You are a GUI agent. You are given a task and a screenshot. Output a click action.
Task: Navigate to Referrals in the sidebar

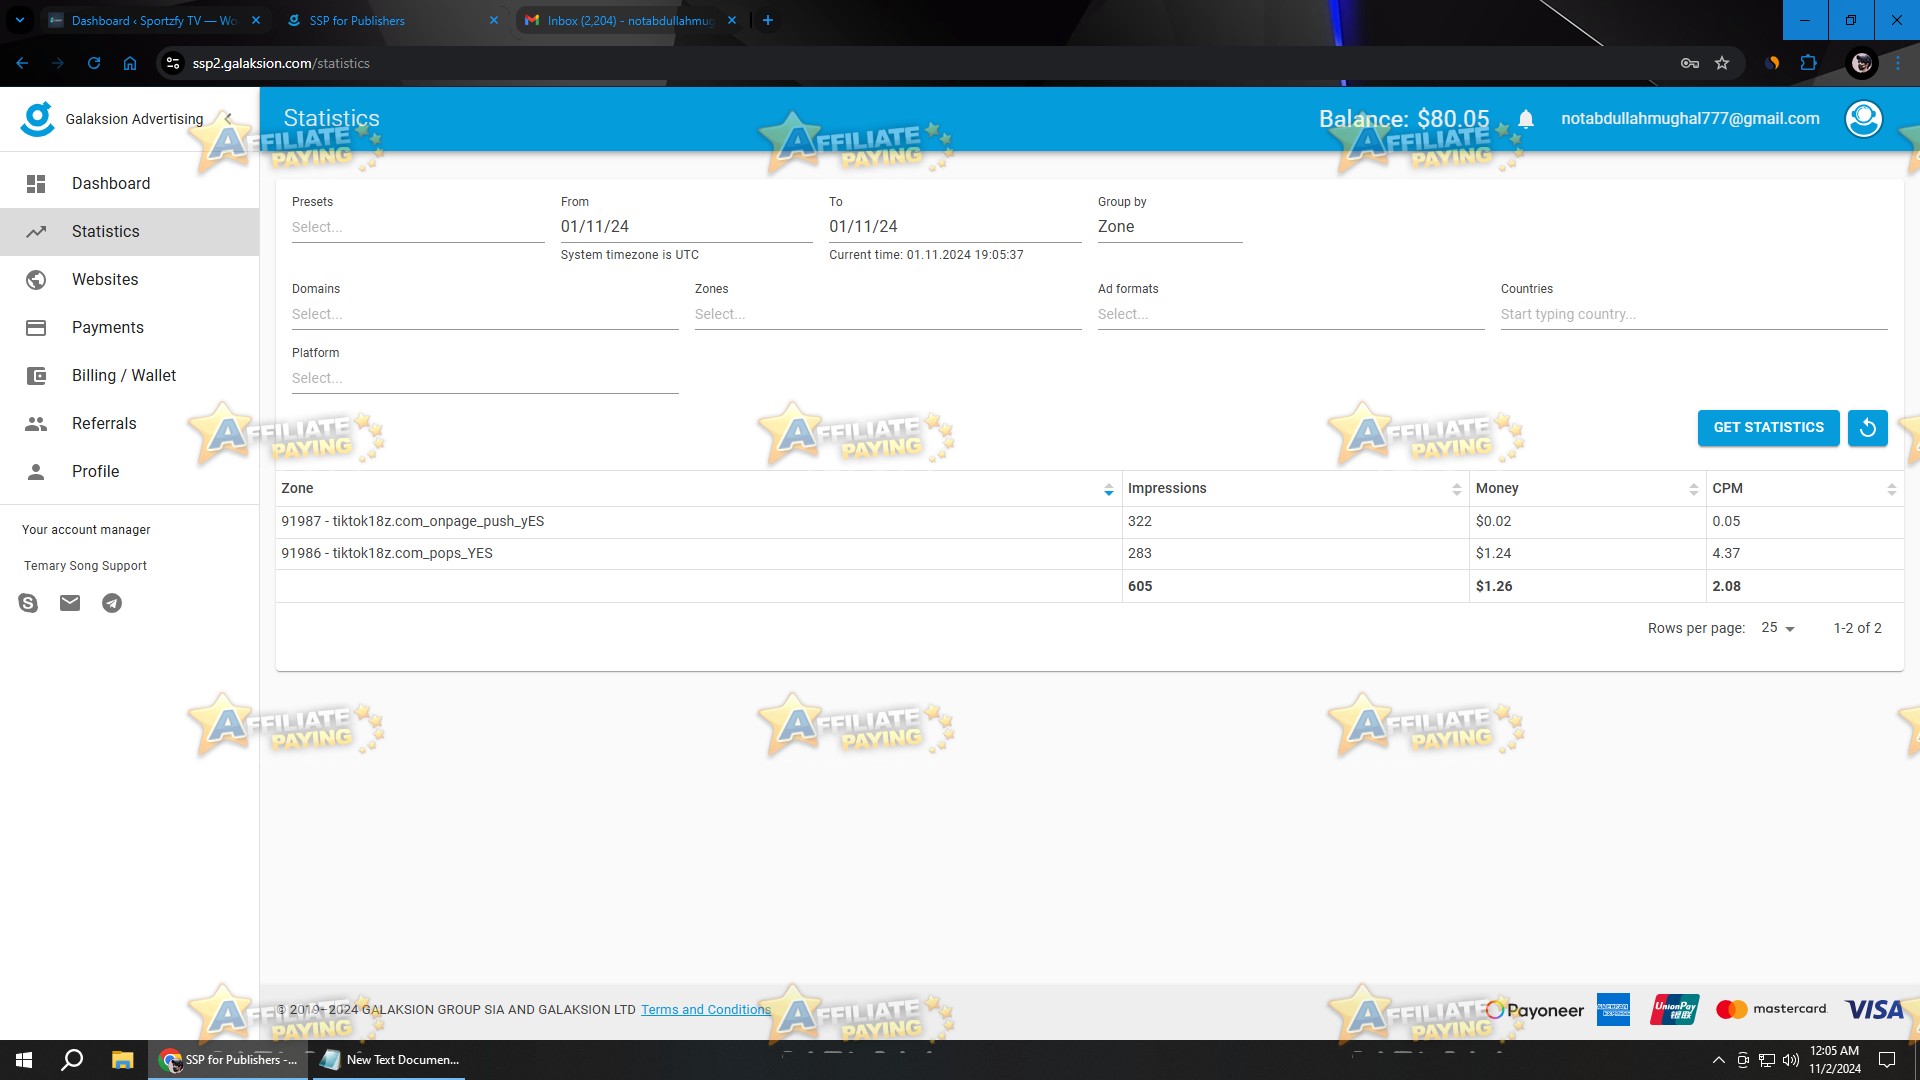pos(130,424)
